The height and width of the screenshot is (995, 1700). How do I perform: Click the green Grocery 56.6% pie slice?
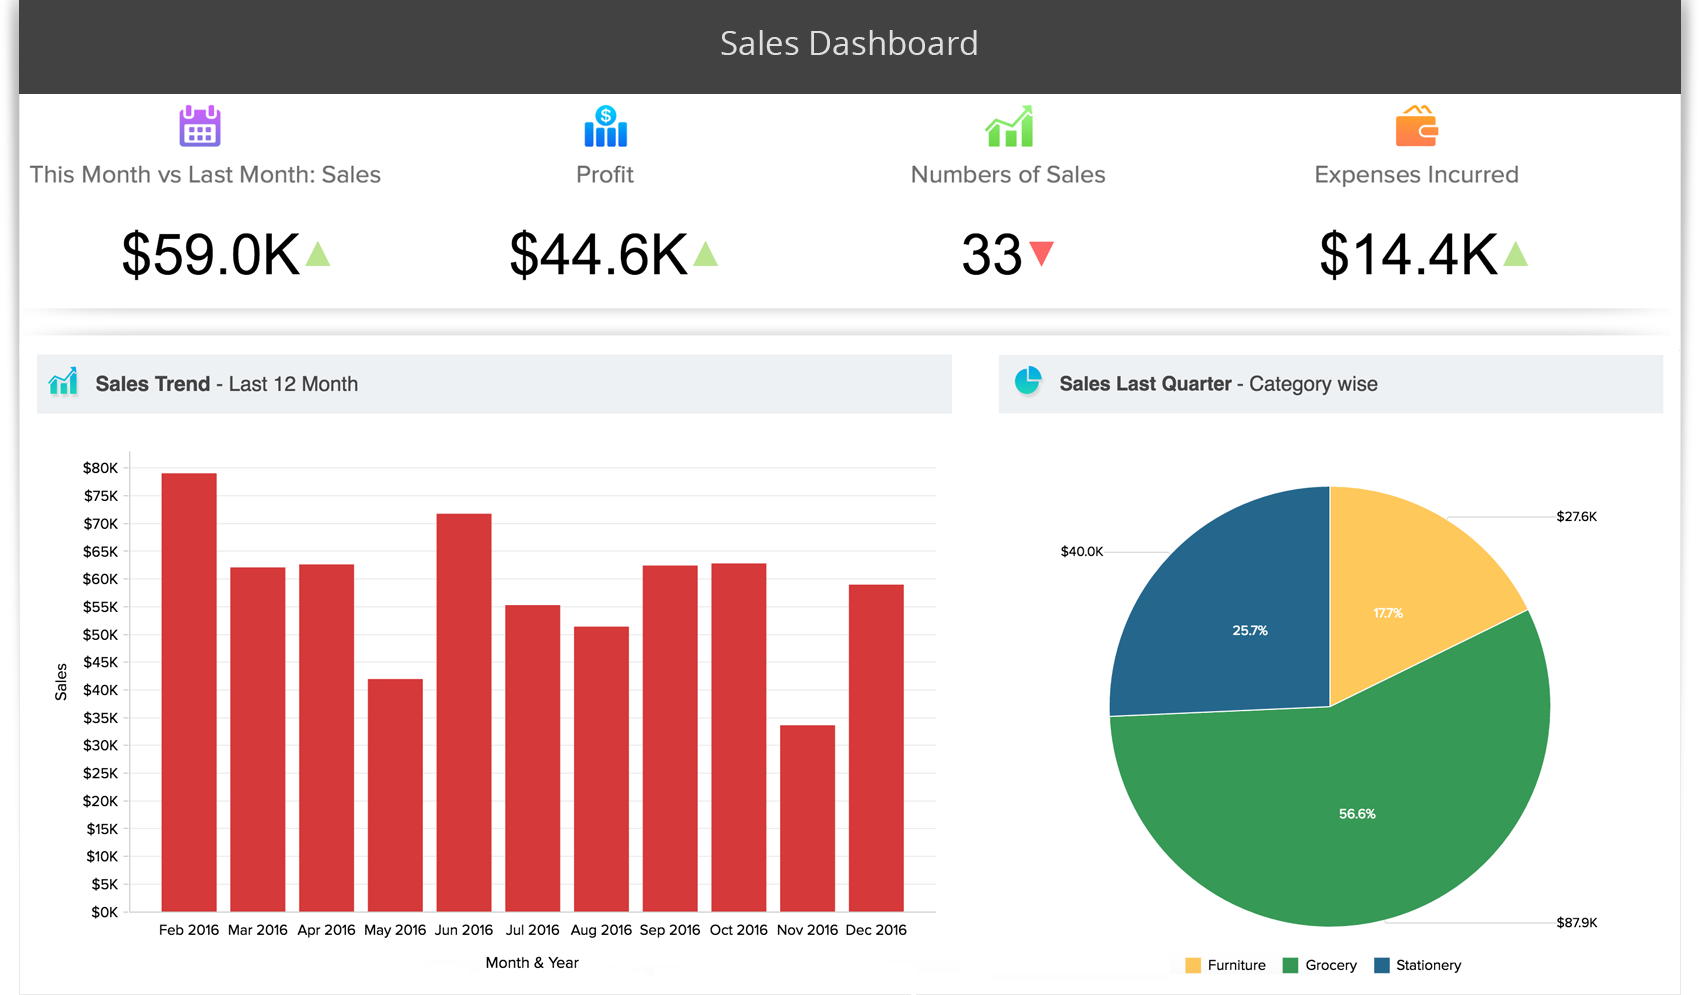1357,814
